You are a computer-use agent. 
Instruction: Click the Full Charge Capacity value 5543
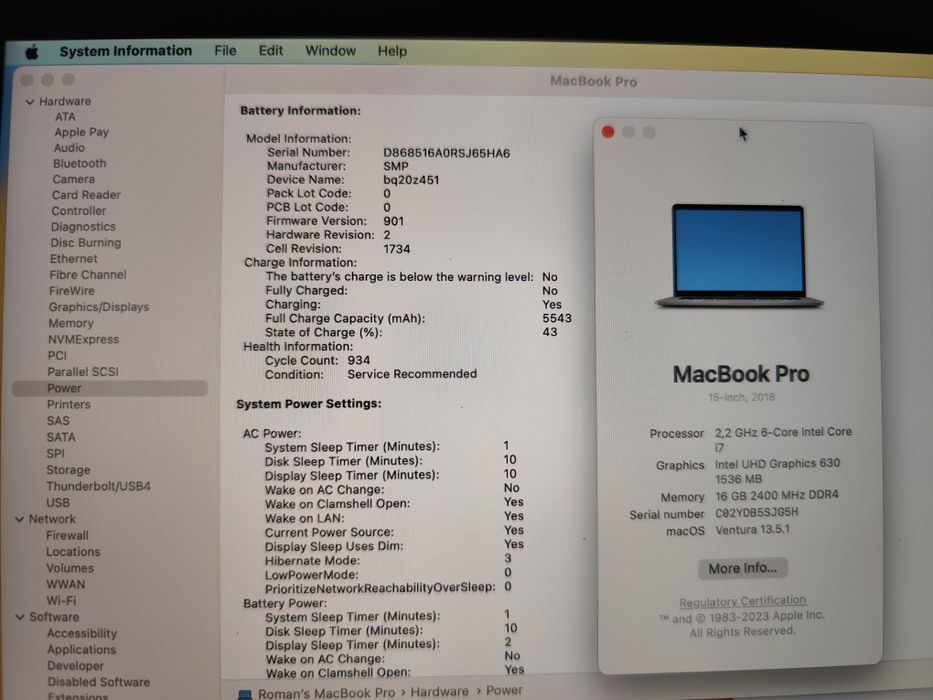click(557, 318)
